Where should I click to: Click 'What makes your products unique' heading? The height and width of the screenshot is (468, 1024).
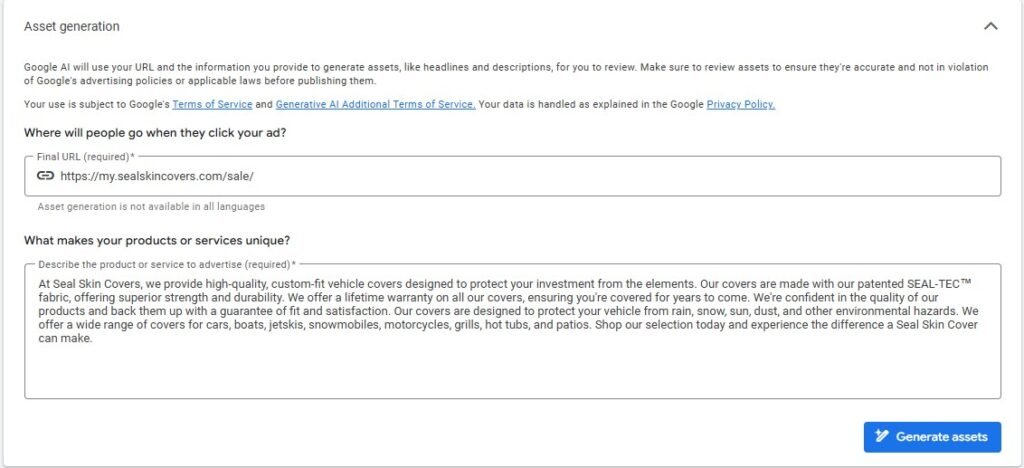click(x=157, y=240)
